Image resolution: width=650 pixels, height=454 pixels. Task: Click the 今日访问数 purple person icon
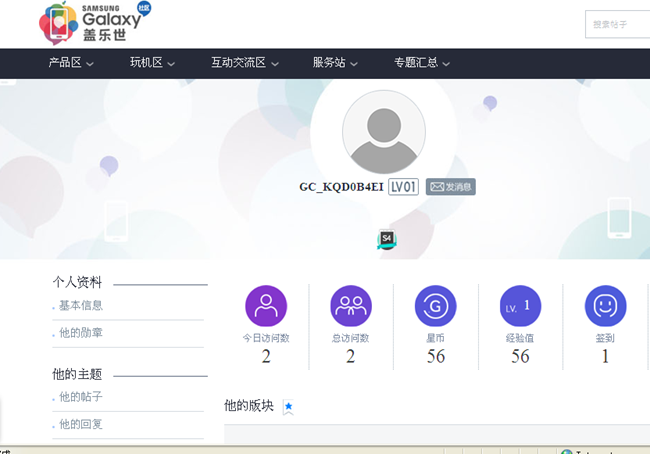click(x=266, y=306)
